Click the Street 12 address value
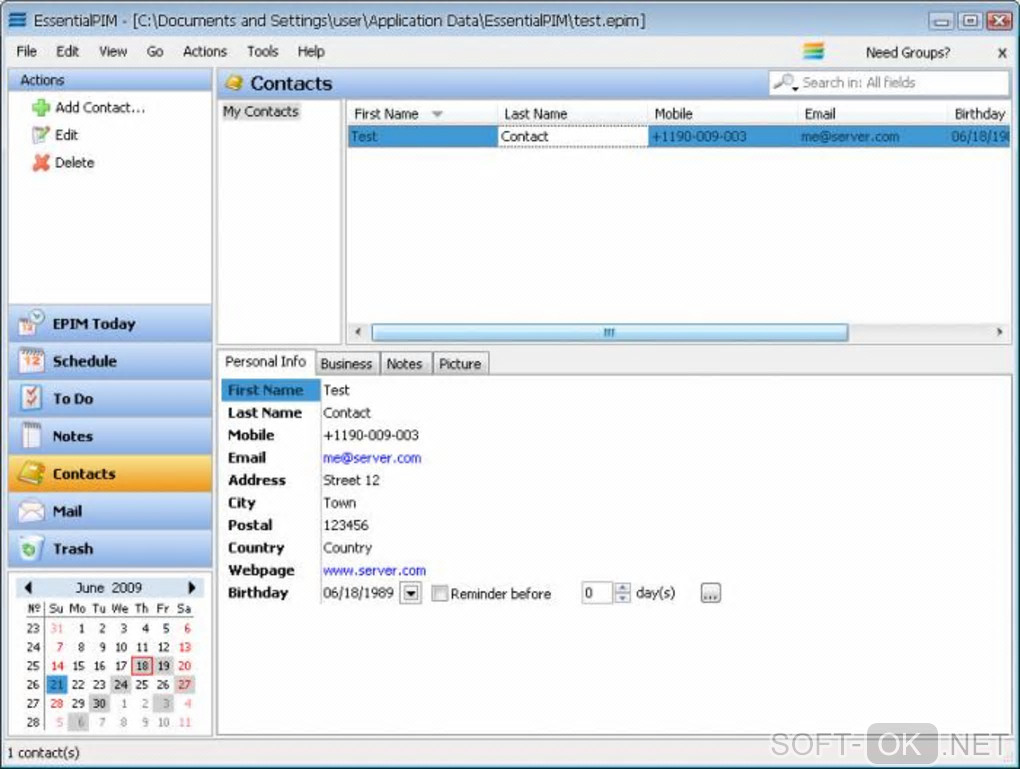This screenshot has width=1020, height=769. [351, 481]
